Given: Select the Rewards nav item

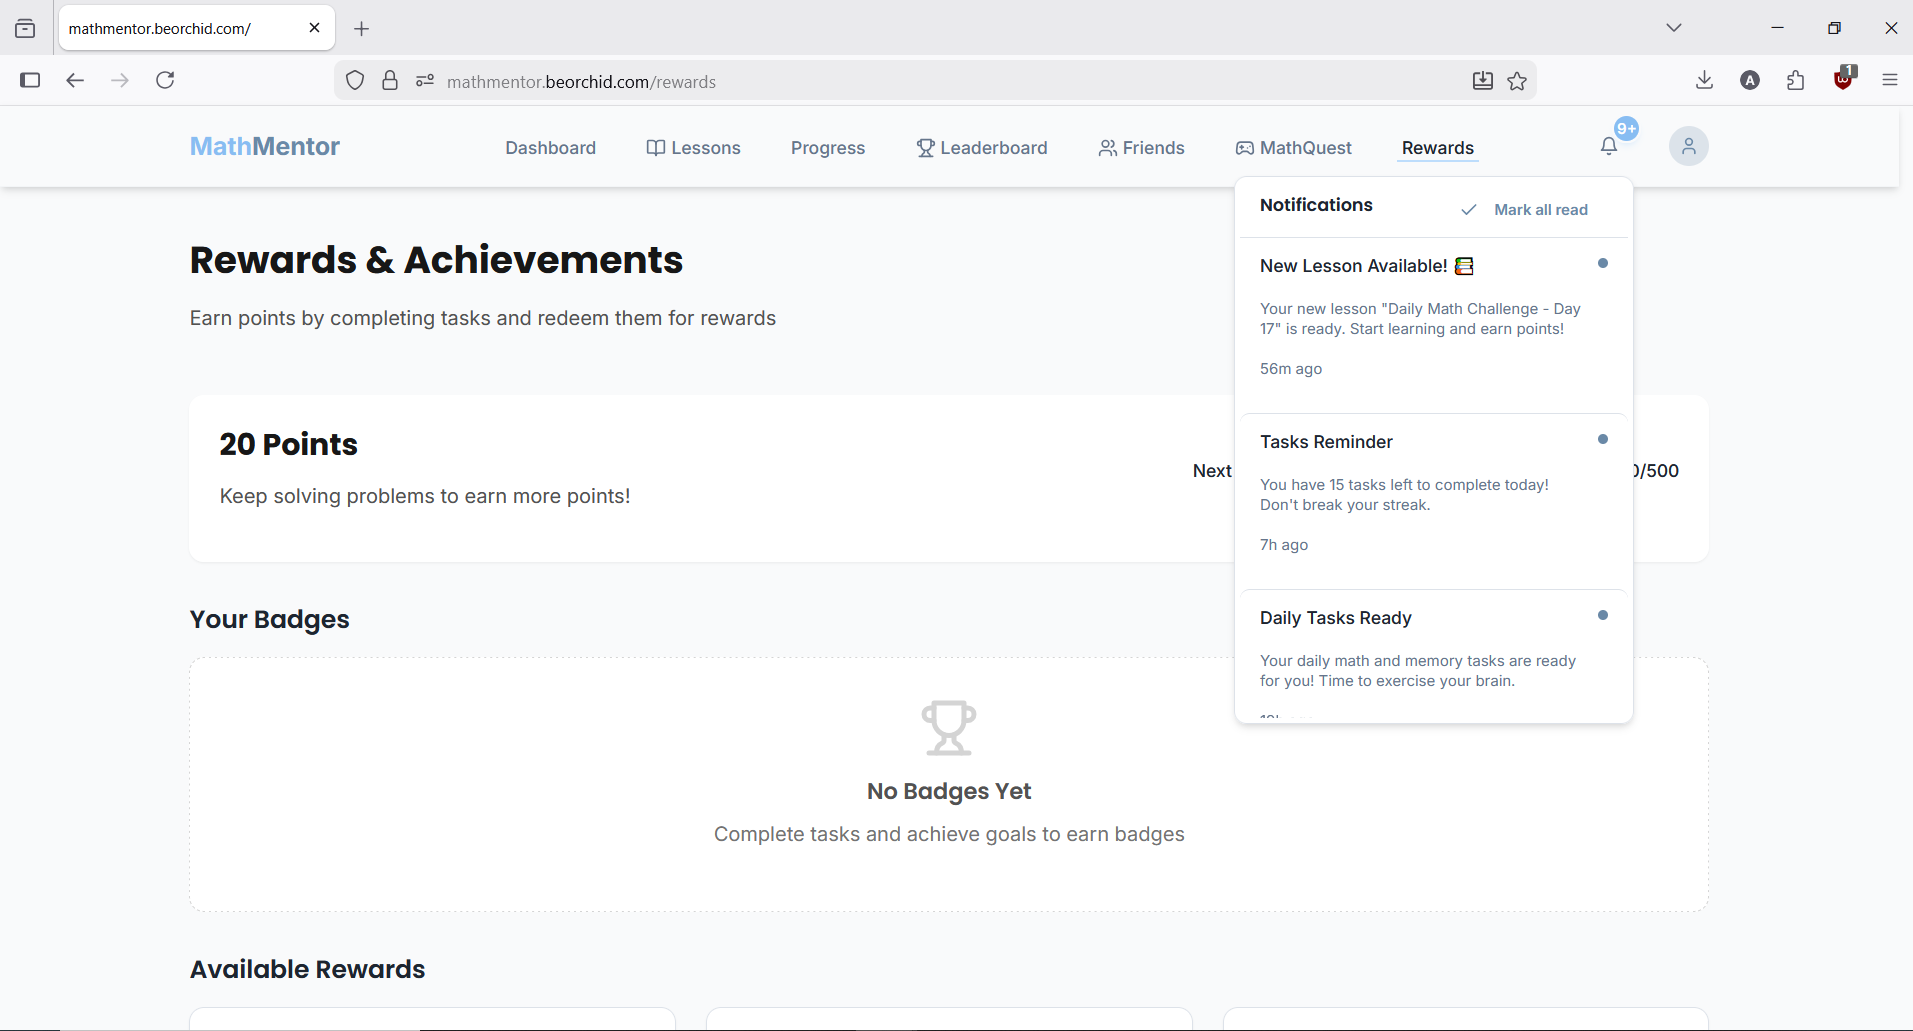Looking at the screenshot, I should point(1437,148).
